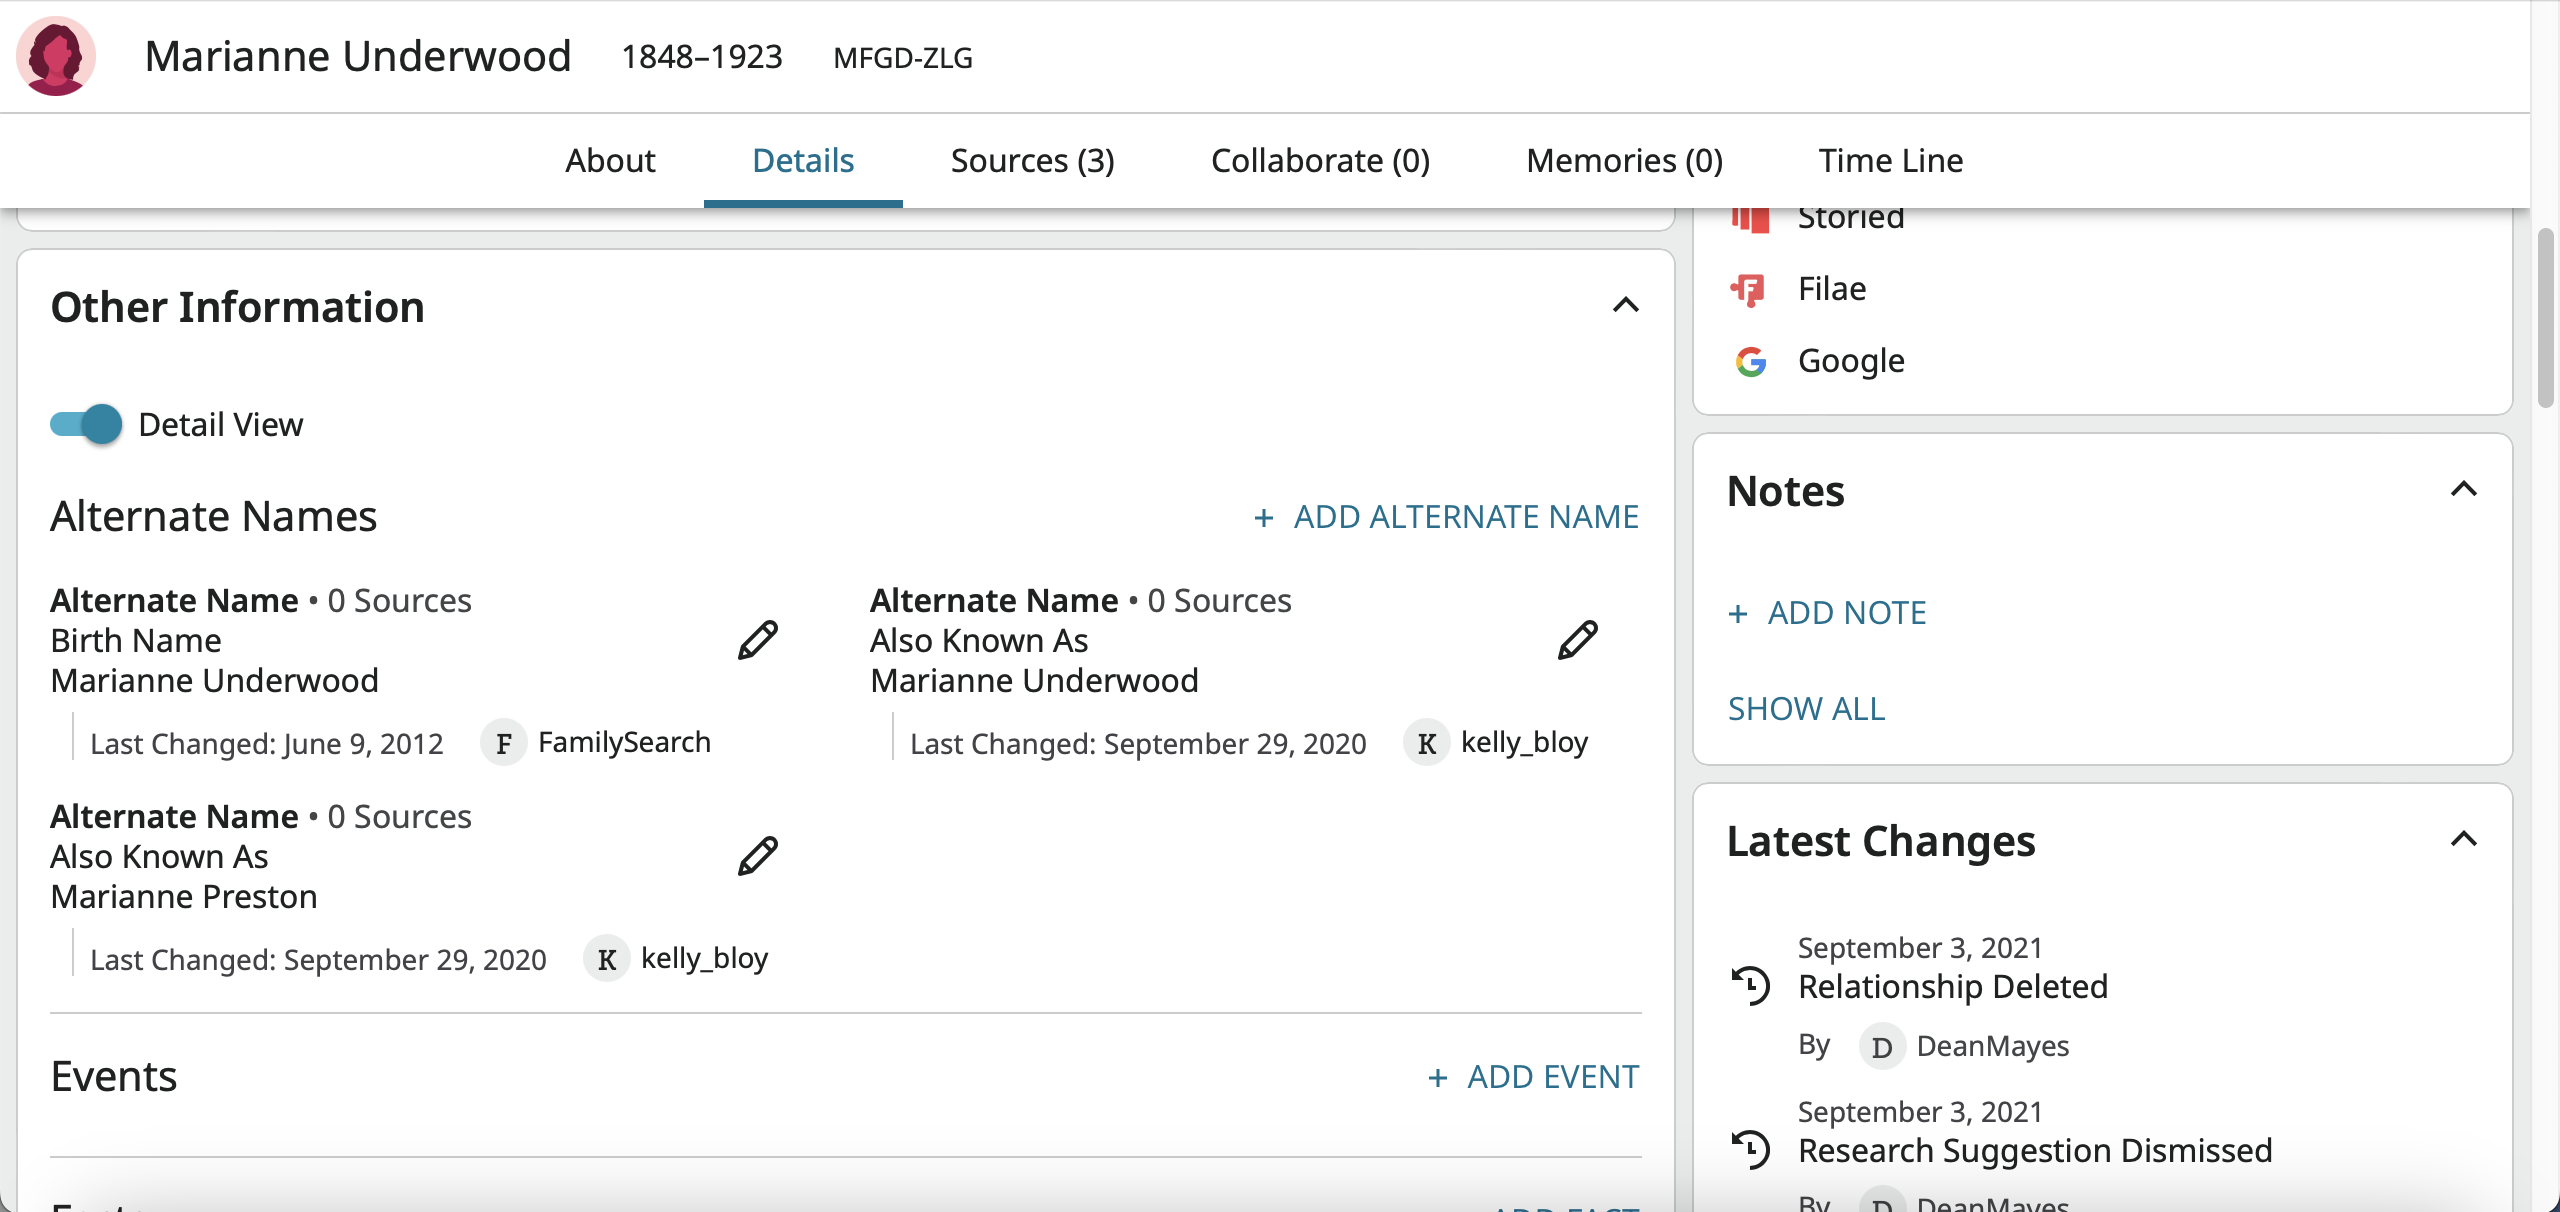The height and width of the screenshot is (1212, 2560).
Task: Click Add Note
Action: pyautogui.click(x=1827, y=613)
